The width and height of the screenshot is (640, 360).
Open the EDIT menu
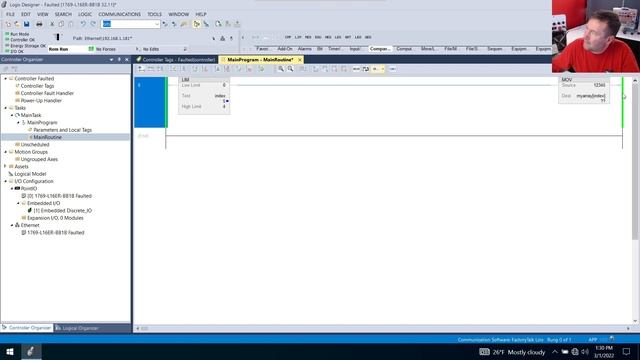tap(26, 14)
